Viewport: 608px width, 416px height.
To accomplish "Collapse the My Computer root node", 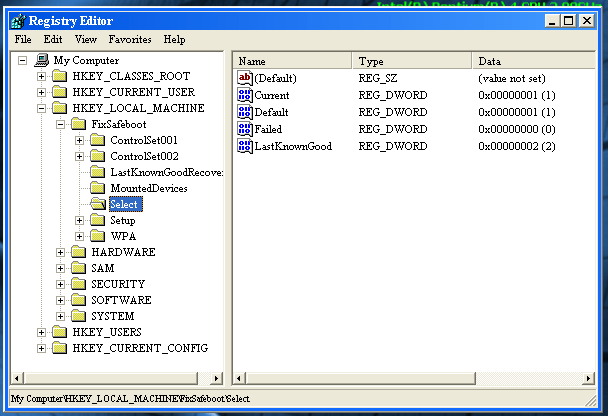I will pos(22,60).
